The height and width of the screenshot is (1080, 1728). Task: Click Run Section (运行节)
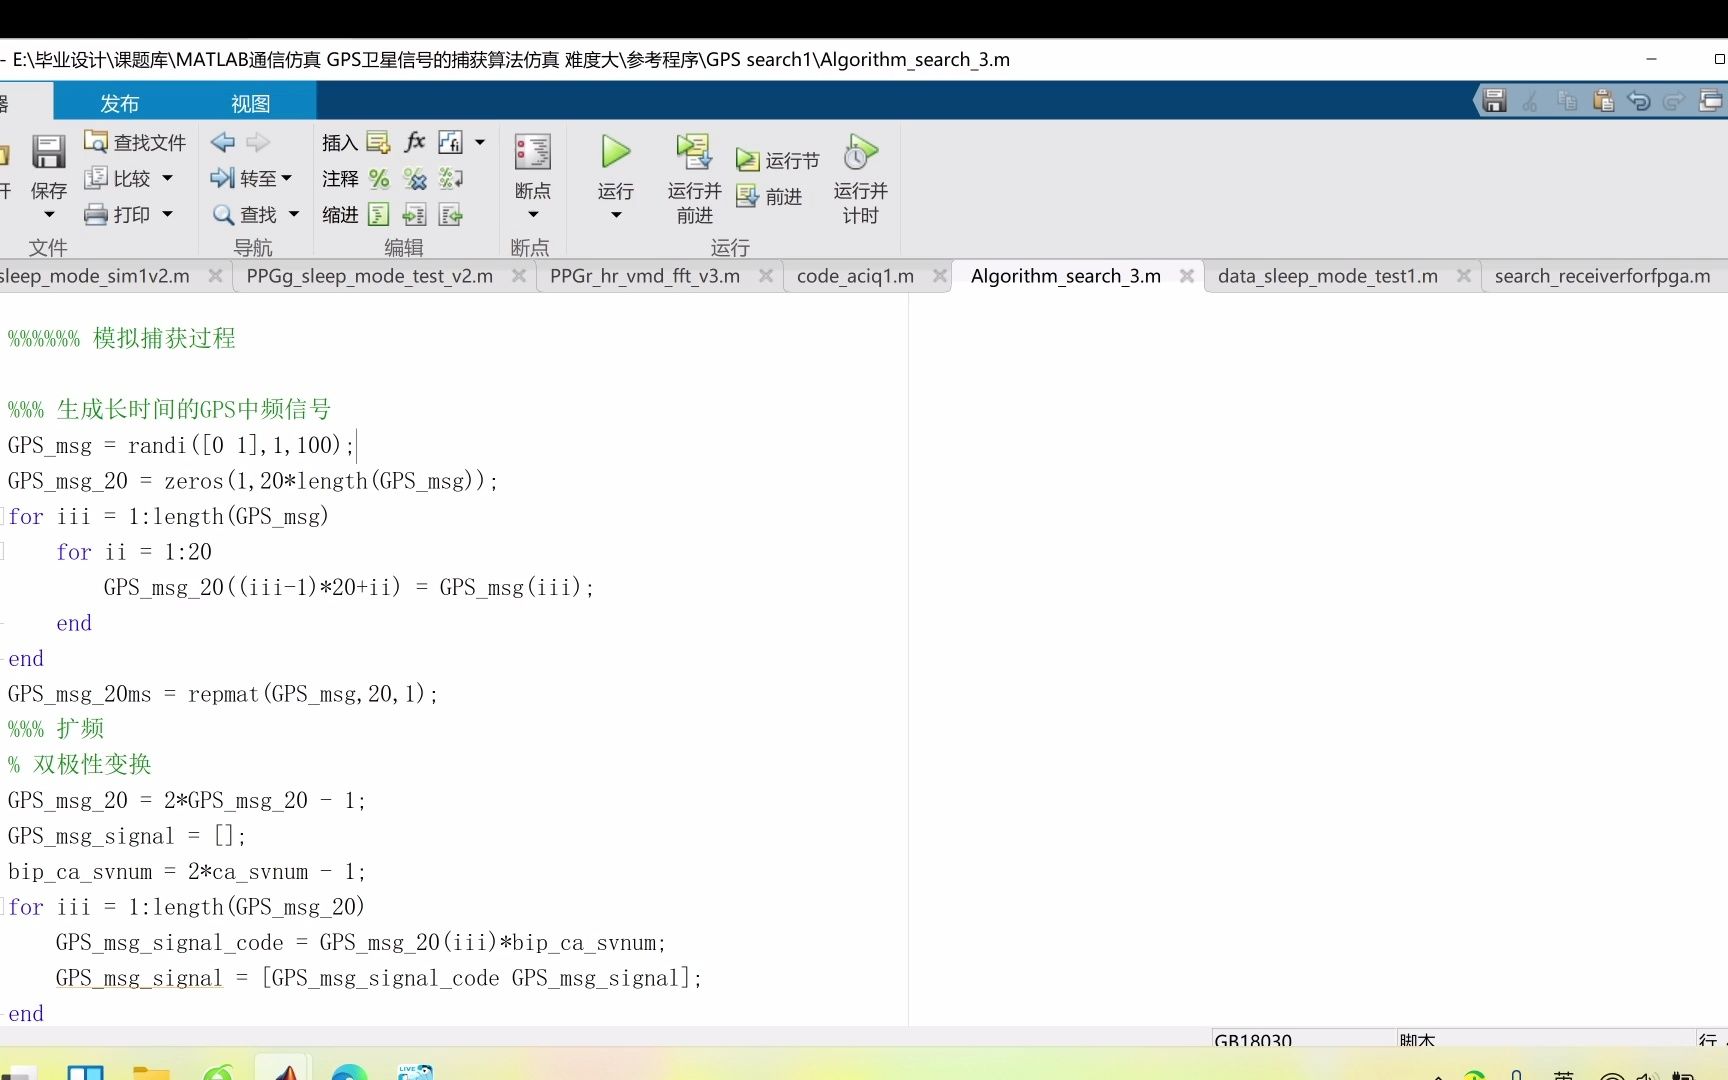click(777, 160)
